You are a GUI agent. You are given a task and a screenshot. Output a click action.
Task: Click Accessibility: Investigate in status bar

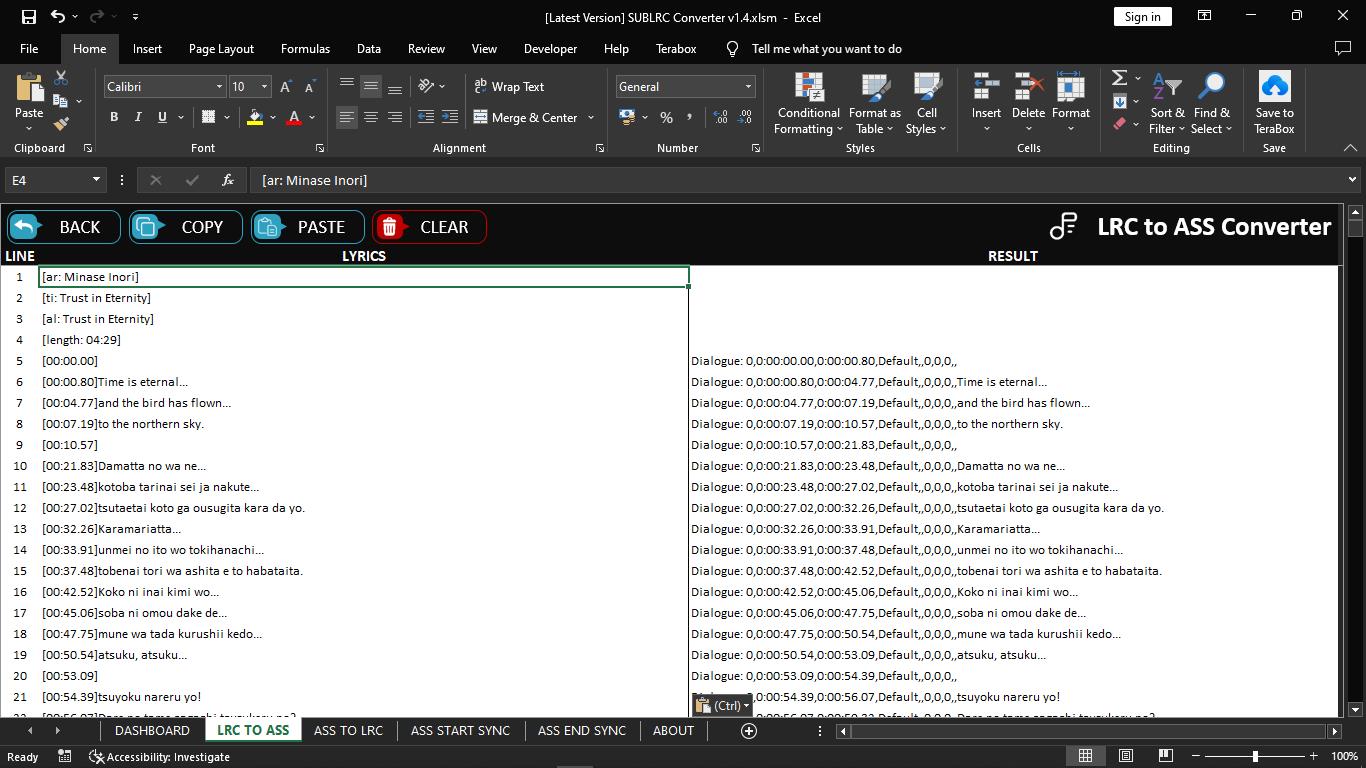[159, 757]
